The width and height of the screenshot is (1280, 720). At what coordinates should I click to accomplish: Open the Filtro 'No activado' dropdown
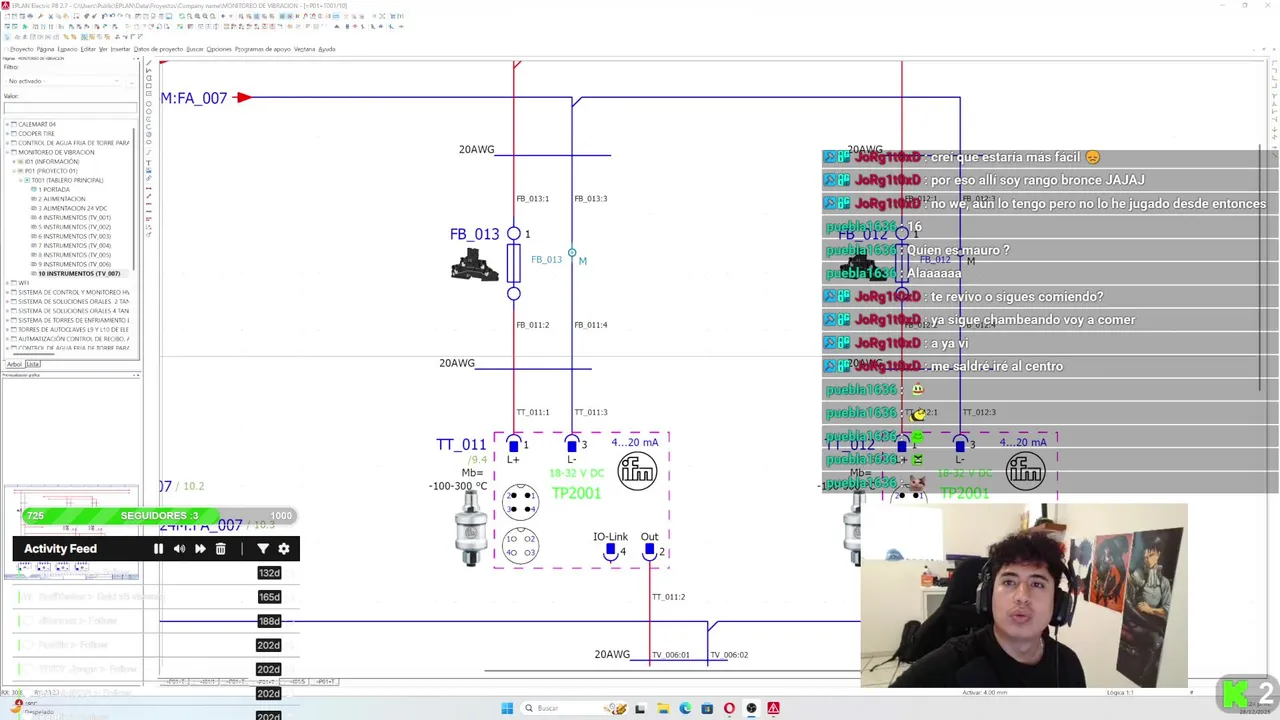coord(64,81)
